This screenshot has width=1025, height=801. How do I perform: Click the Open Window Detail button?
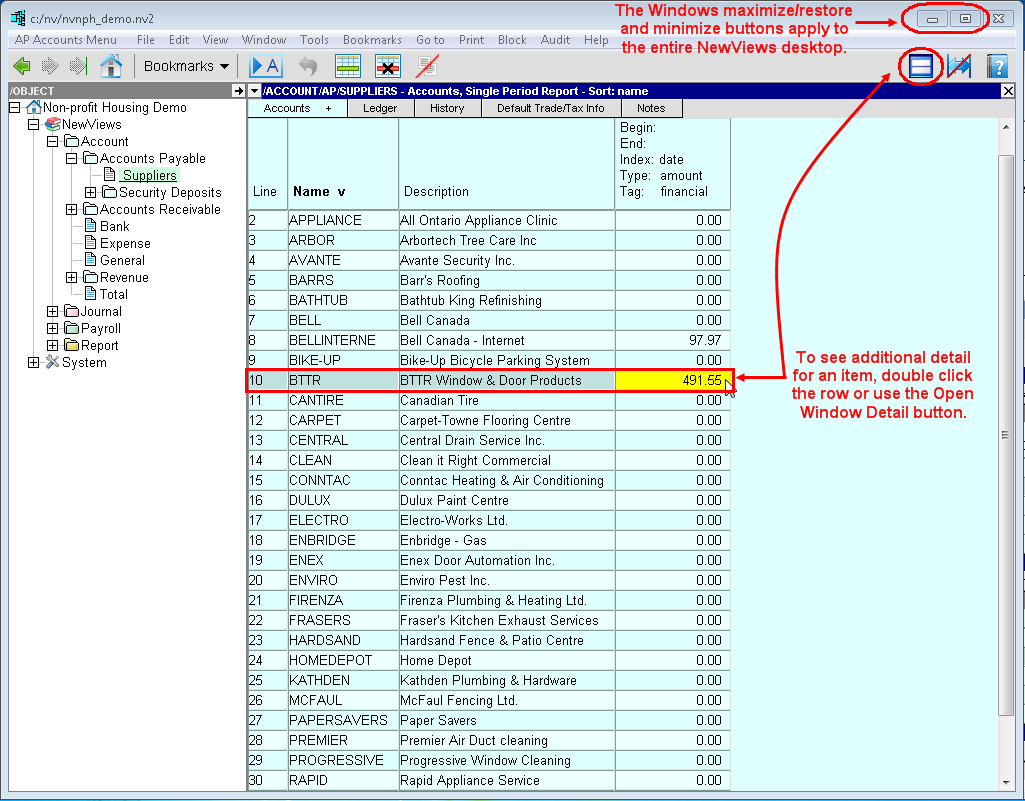[x=920, y=66]
